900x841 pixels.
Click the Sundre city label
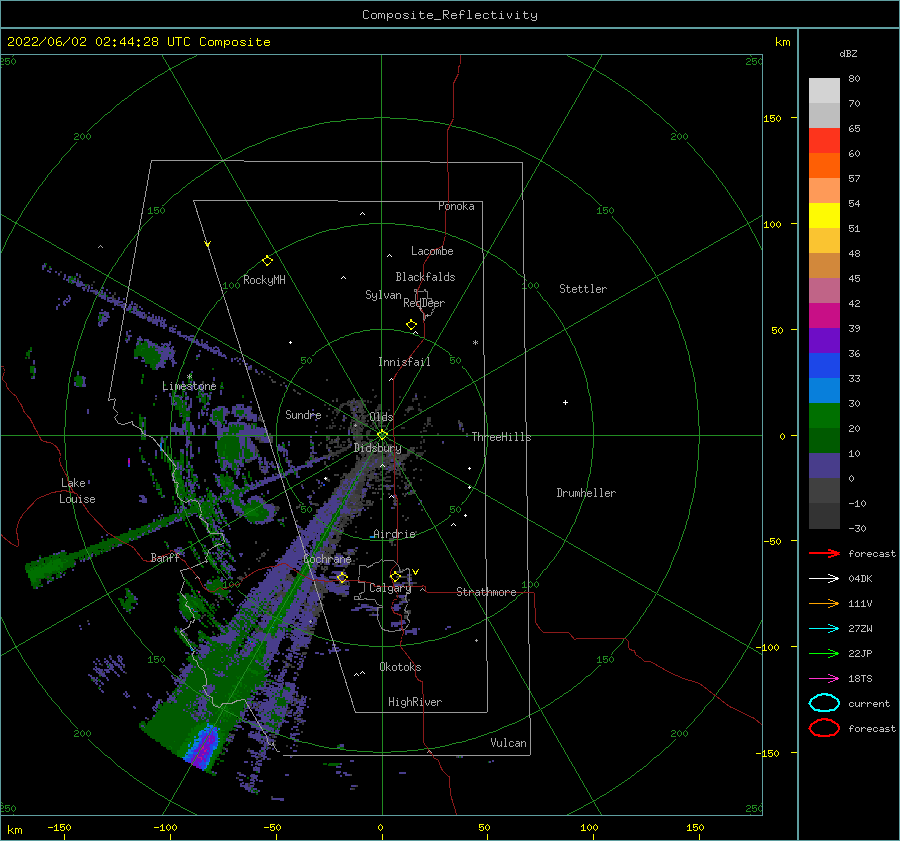pos(303,414)
